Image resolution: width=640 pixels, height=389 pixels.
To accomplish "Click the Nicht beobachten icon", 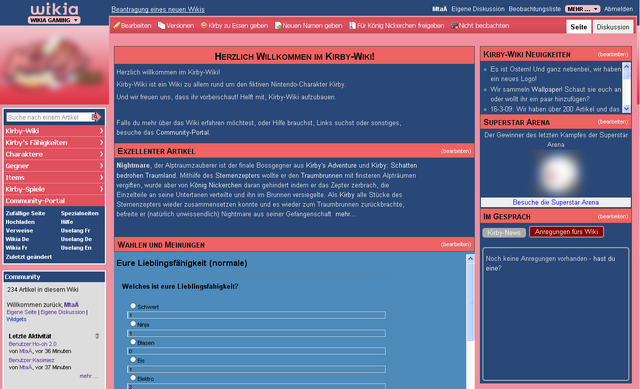I will [454, 26].
